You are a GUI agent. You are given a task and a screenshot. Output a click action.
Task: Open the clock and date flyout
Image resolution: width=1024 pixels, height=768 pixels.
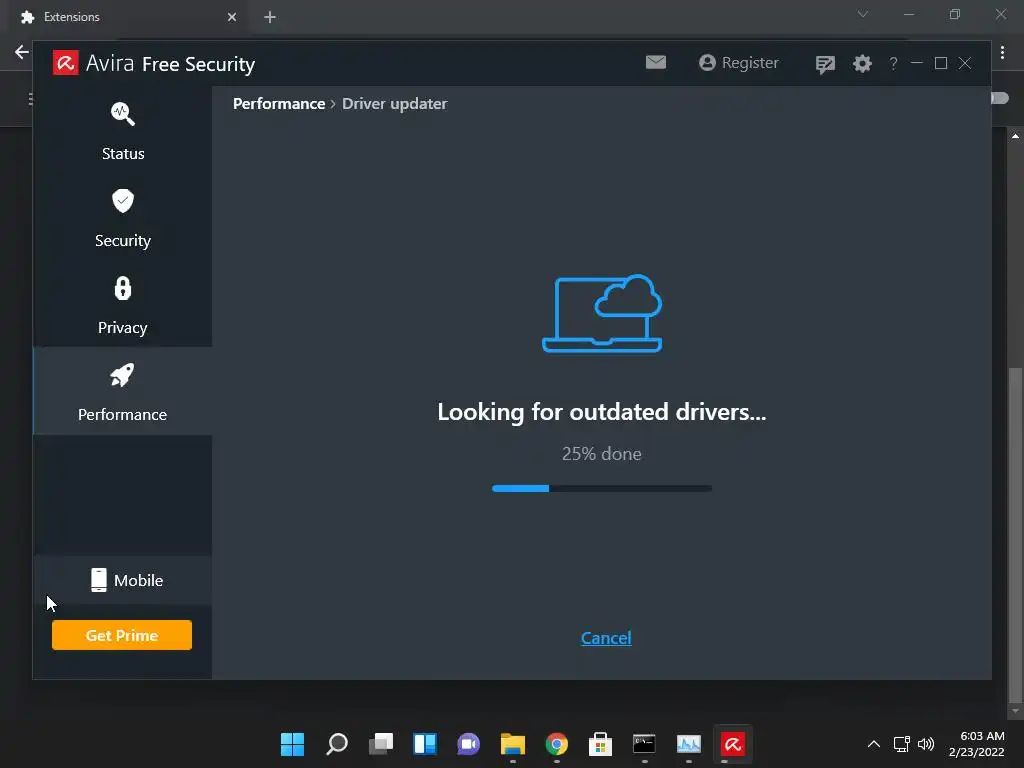[976, 744]
